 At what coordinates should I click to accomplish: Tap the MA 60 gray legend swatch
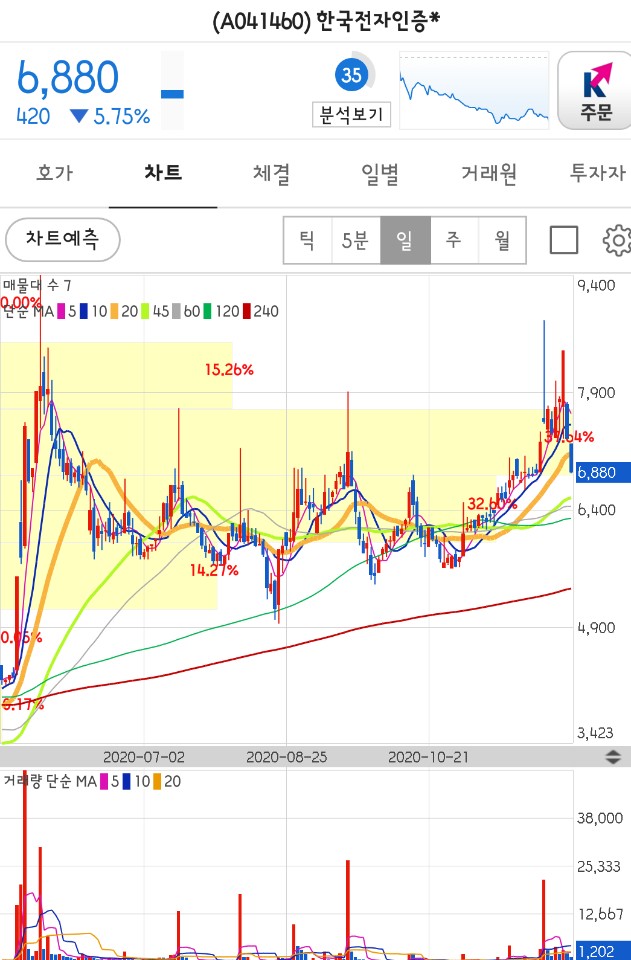176,312
